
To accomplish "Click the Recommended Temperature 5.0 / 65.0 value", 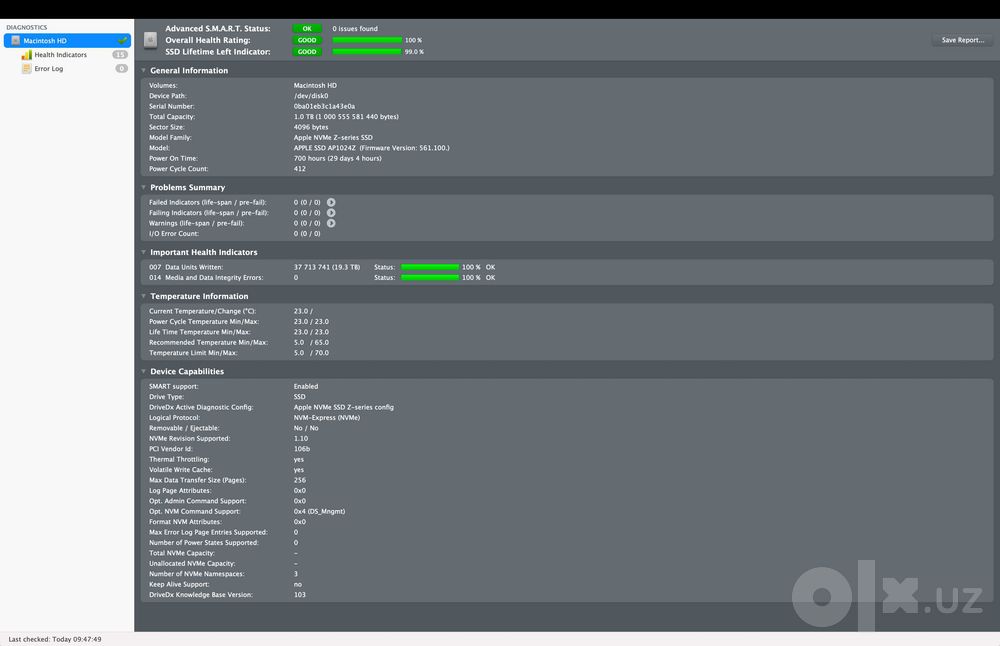I will [x=311, y=342].
